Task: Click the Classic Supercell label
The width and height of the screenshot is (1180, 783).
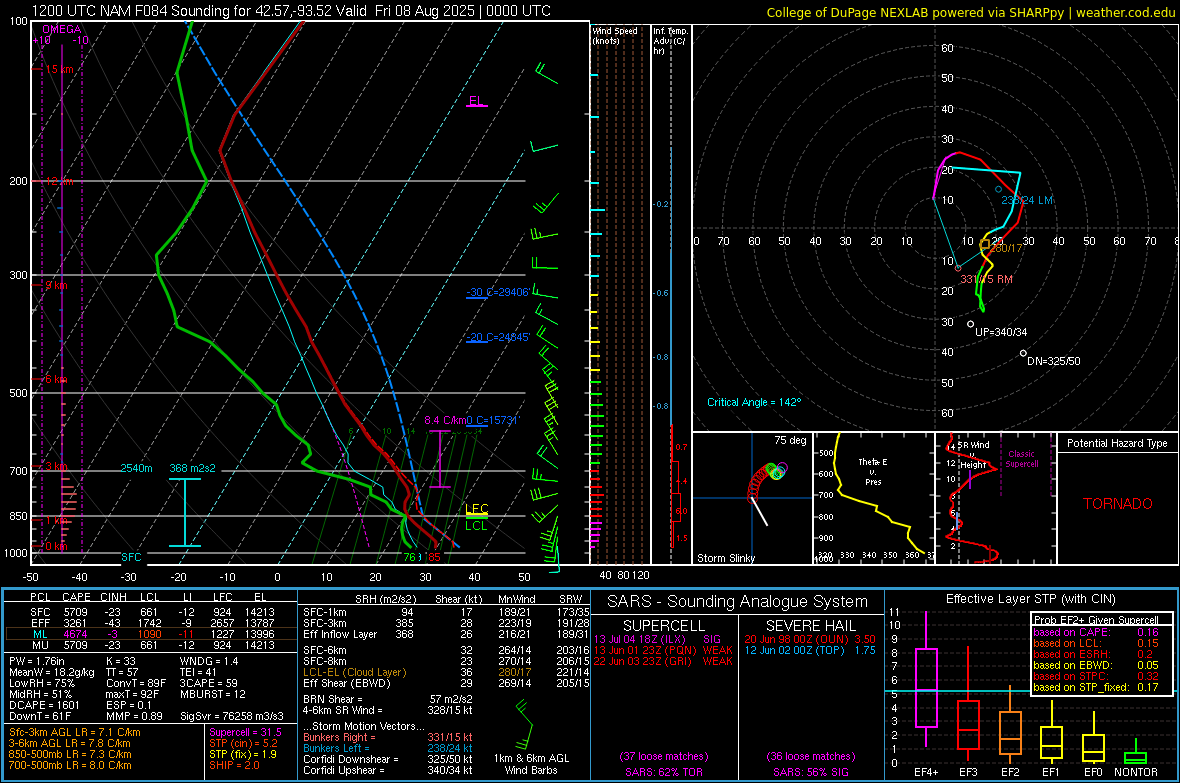Action: click(1021, 459)
